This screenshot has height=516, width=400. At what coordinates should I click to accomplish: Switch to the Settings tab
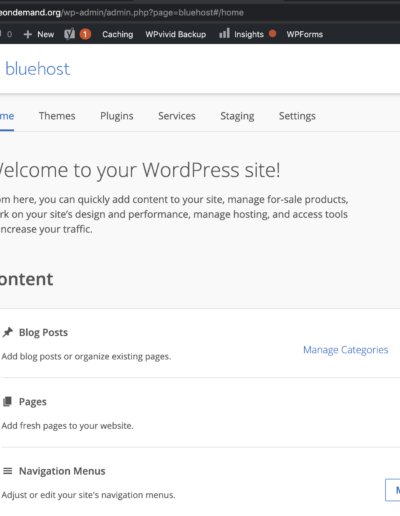point(297,116)
